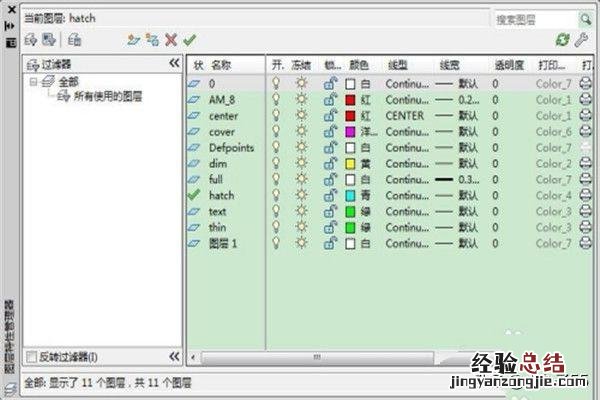Collapse the filter tree panel
This screenshot has height=400, width=600.
(x=174, y=63)
